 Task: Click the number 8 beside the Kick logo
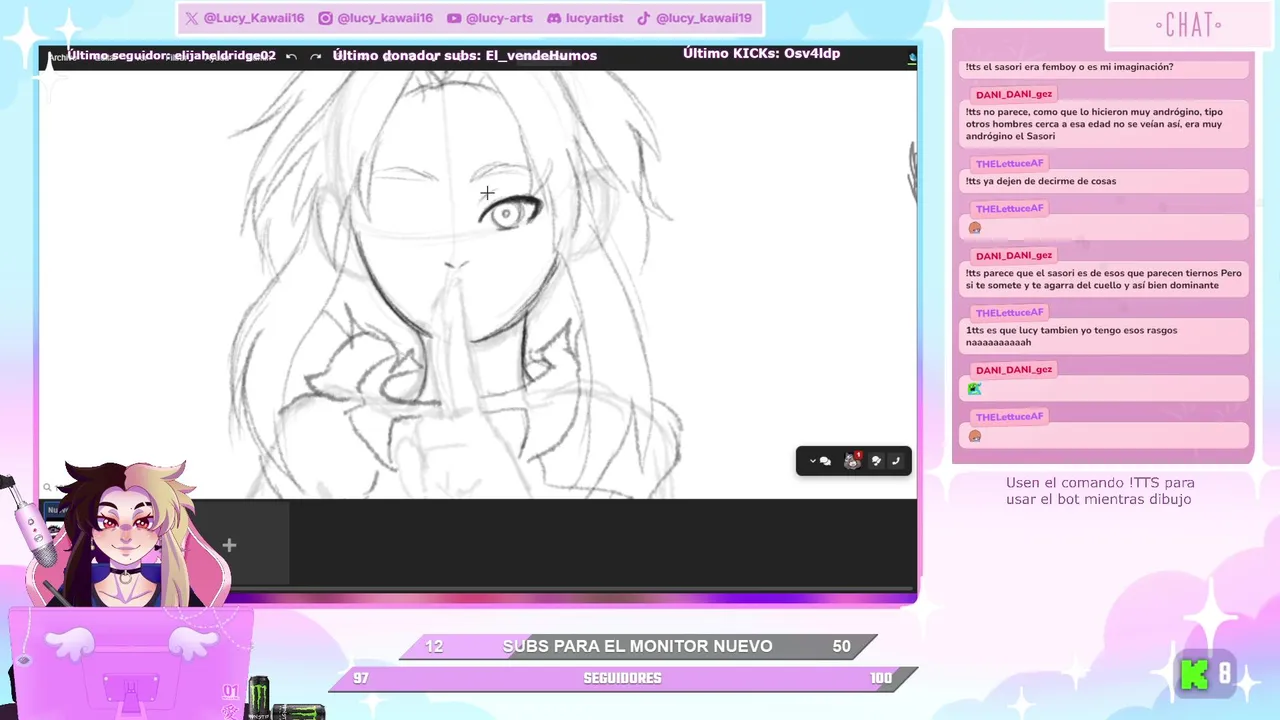point(1225,674)
